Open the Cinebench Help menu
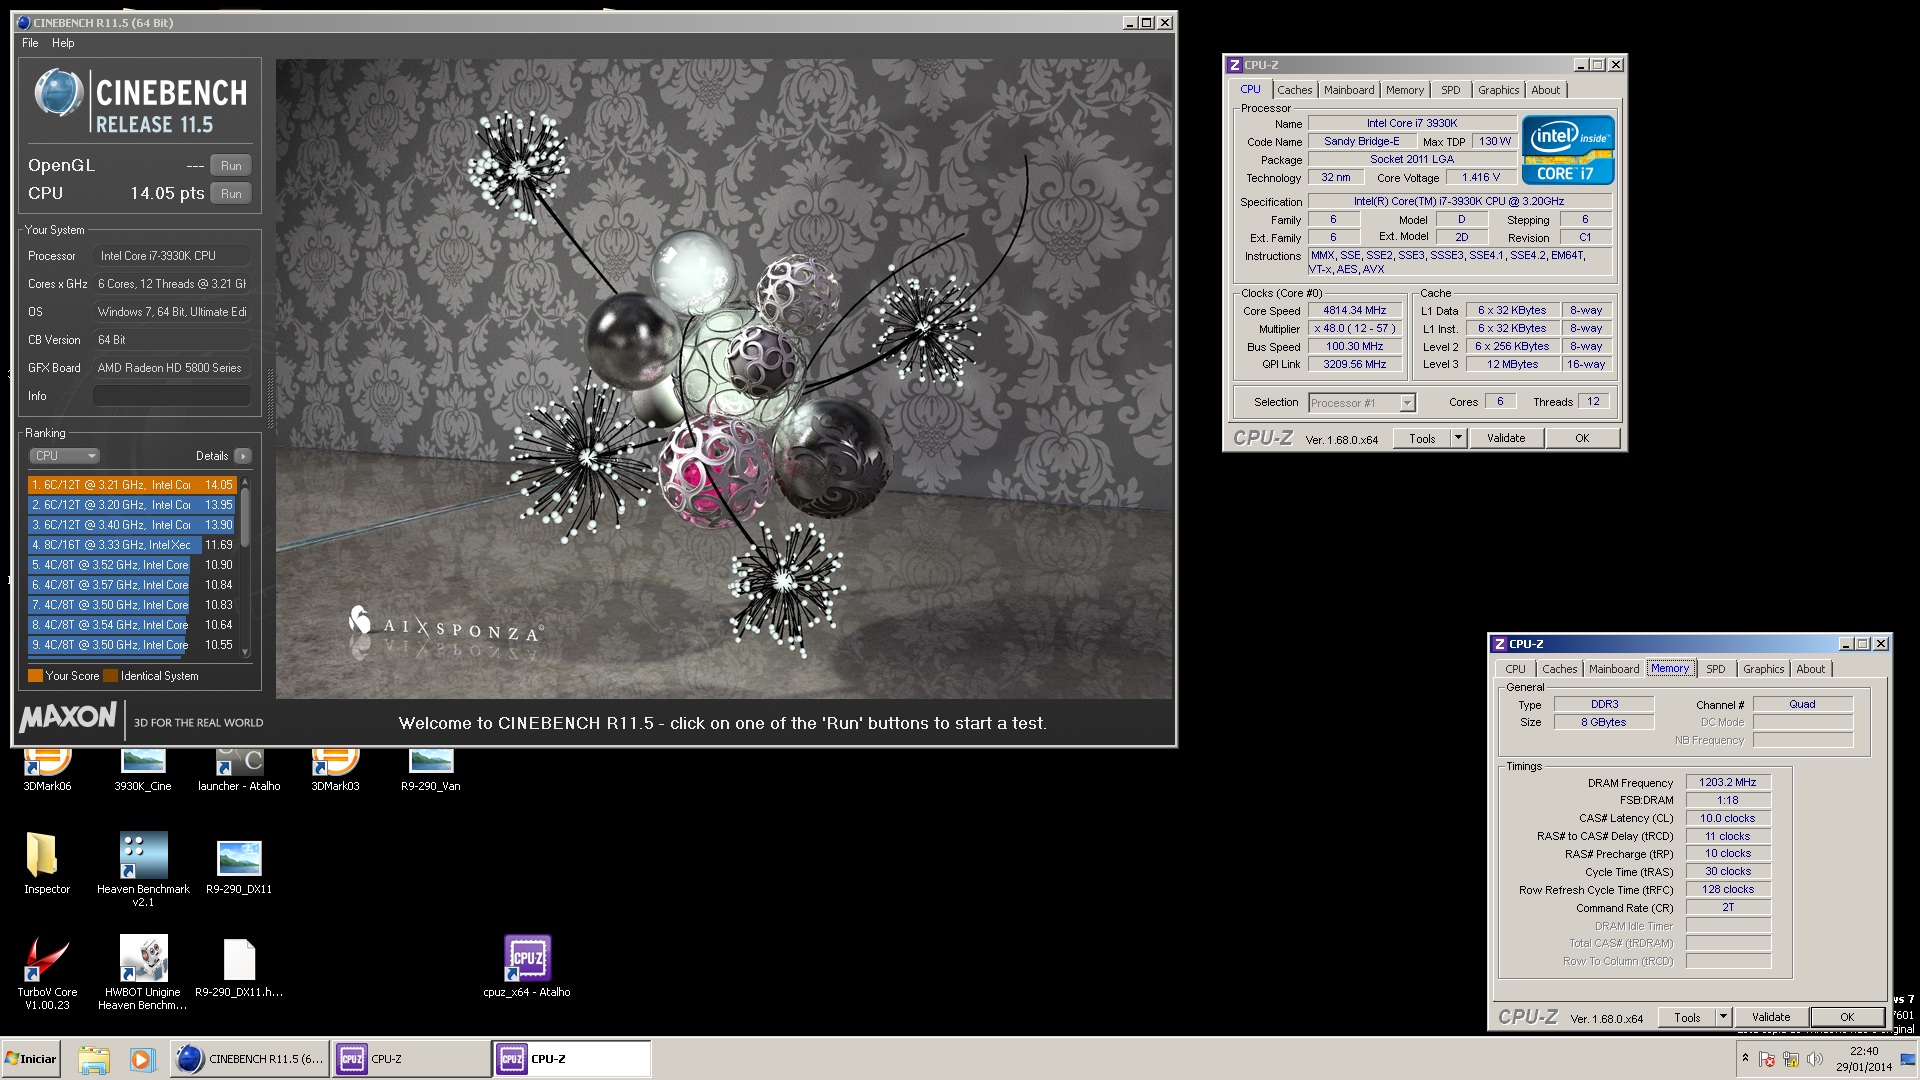The height and width of the screenshot is (1080, 1920). click(63, 43)
